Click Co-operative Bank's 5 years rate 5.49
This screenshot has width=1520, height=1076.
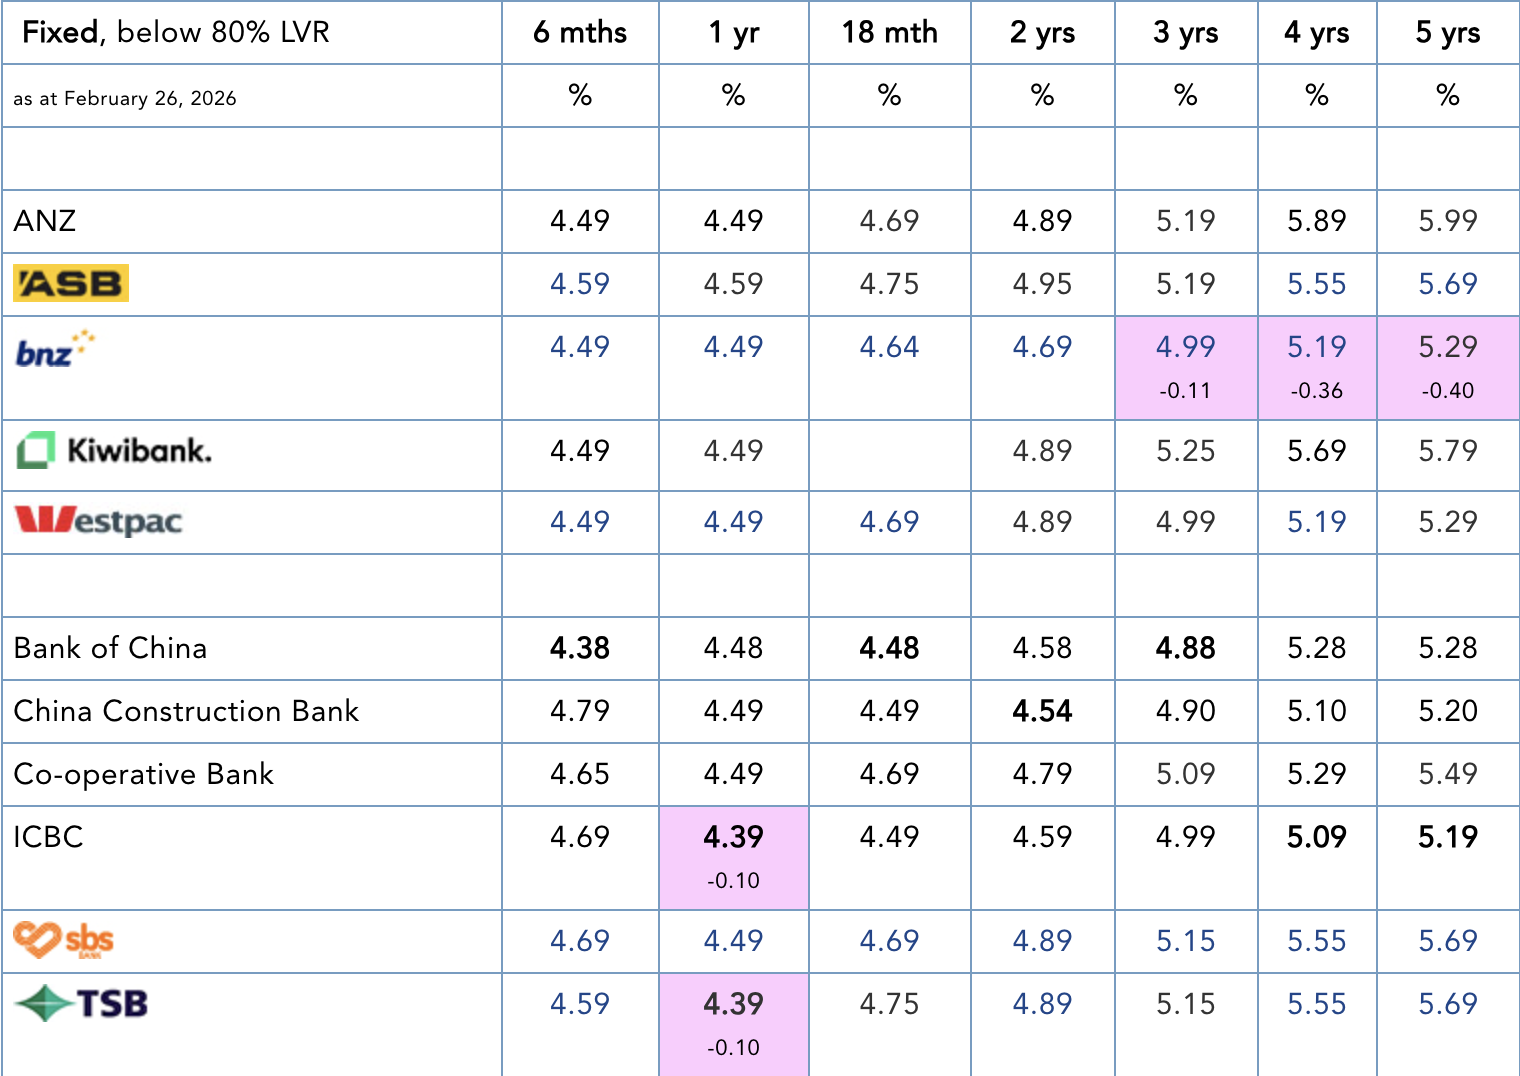click(x=1448, y=774)
